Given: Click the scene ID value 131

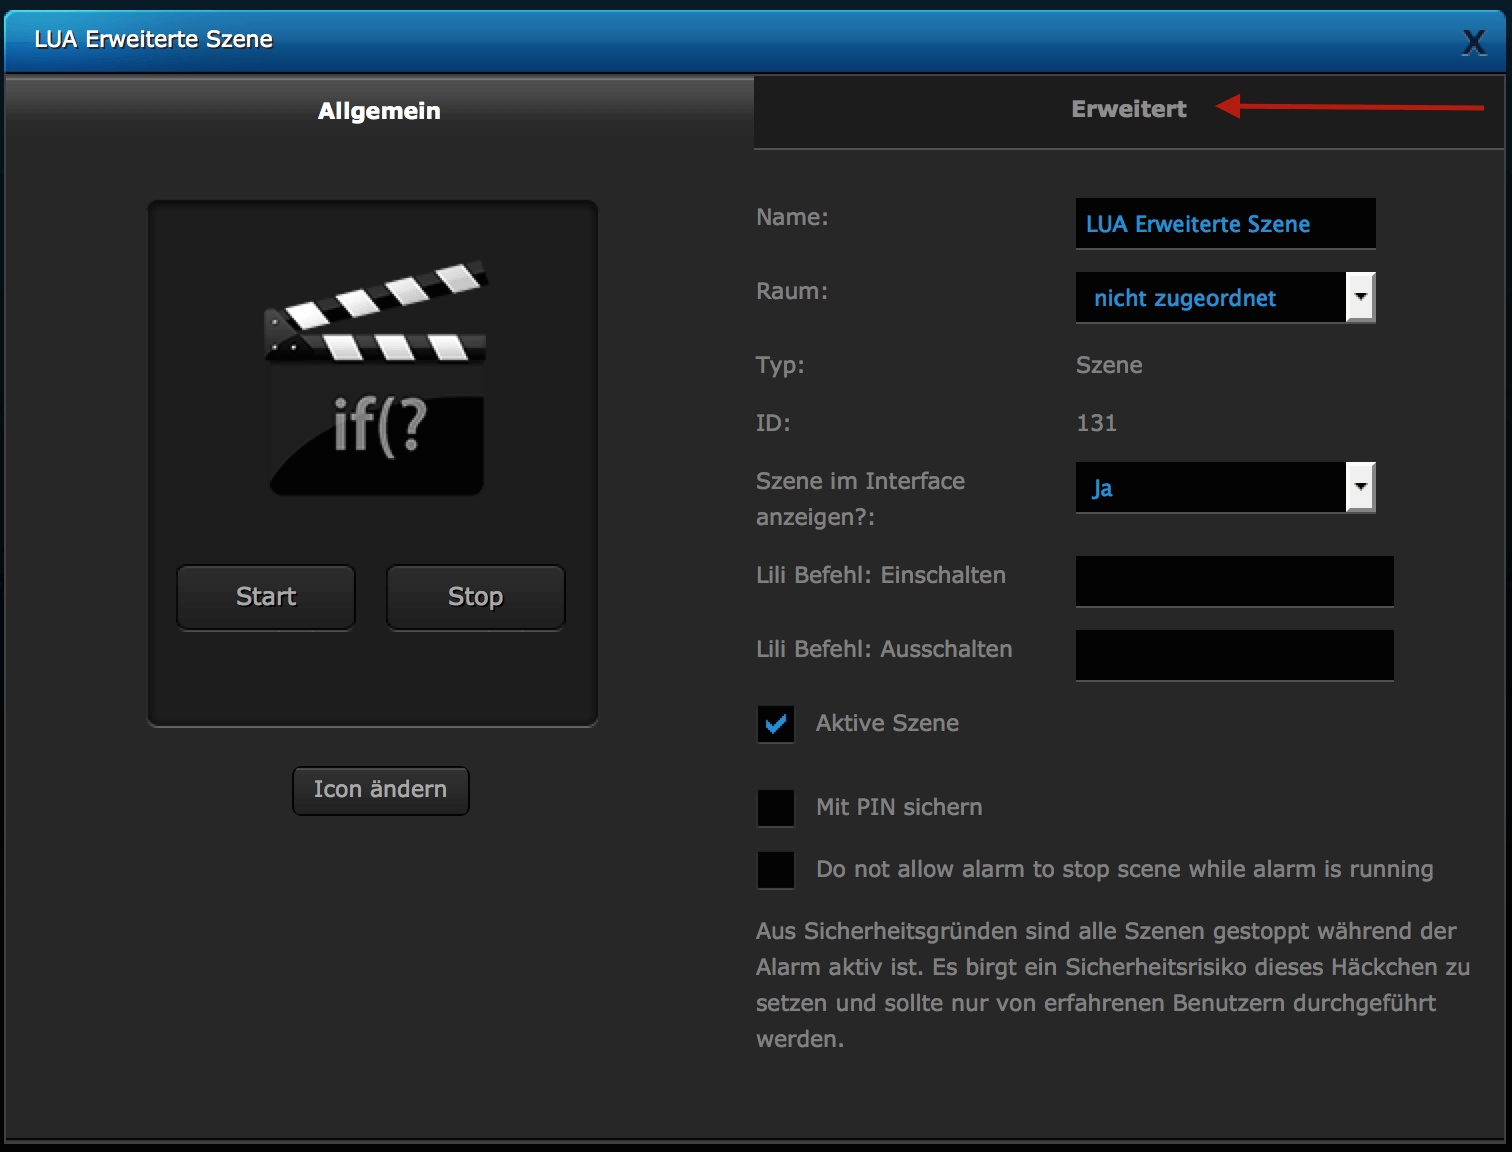Looking at the screenshot, I should [1096, 423].
